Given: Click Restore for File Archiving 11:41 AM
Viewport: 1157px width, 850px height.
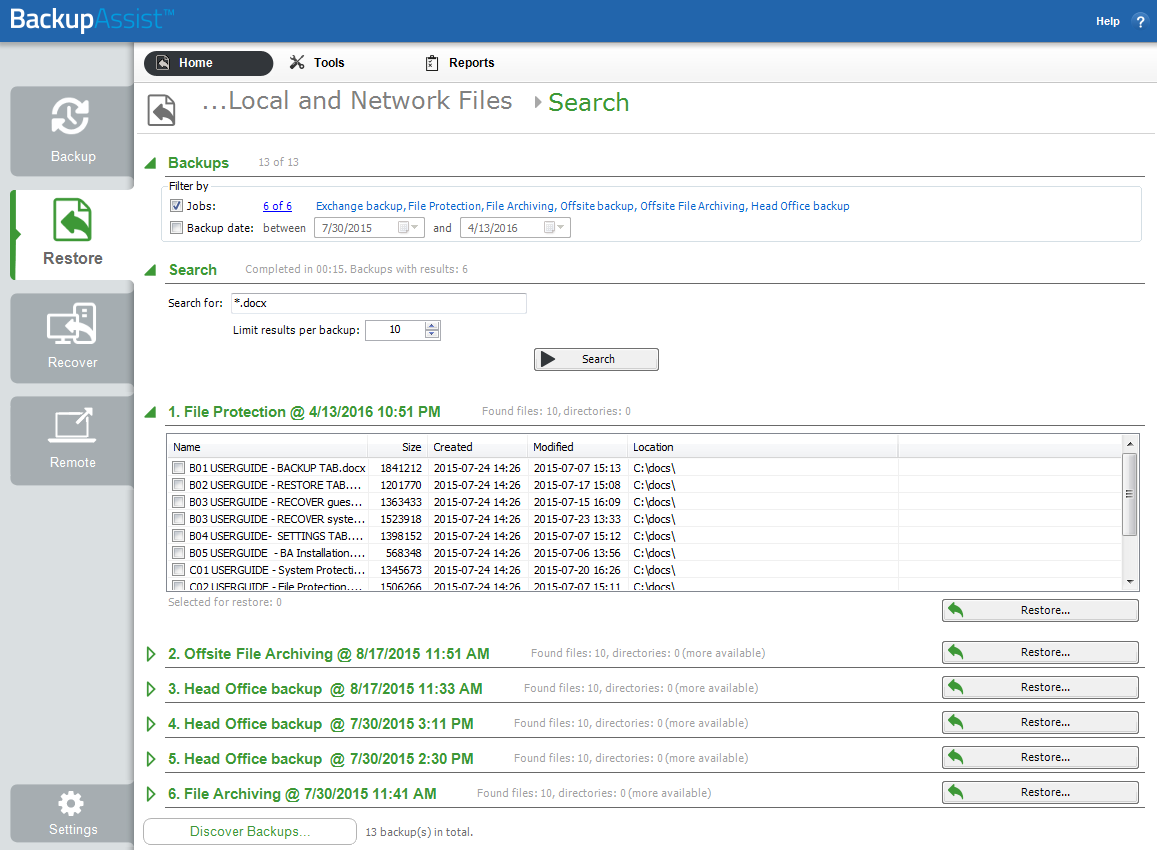Looking at the screenshot, I should [x=1040, y=792].
